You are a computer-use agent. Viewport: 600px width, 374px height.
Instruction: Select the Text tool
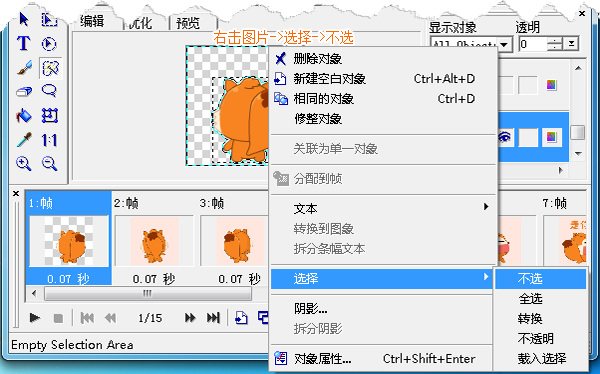(x=24, y=43)
